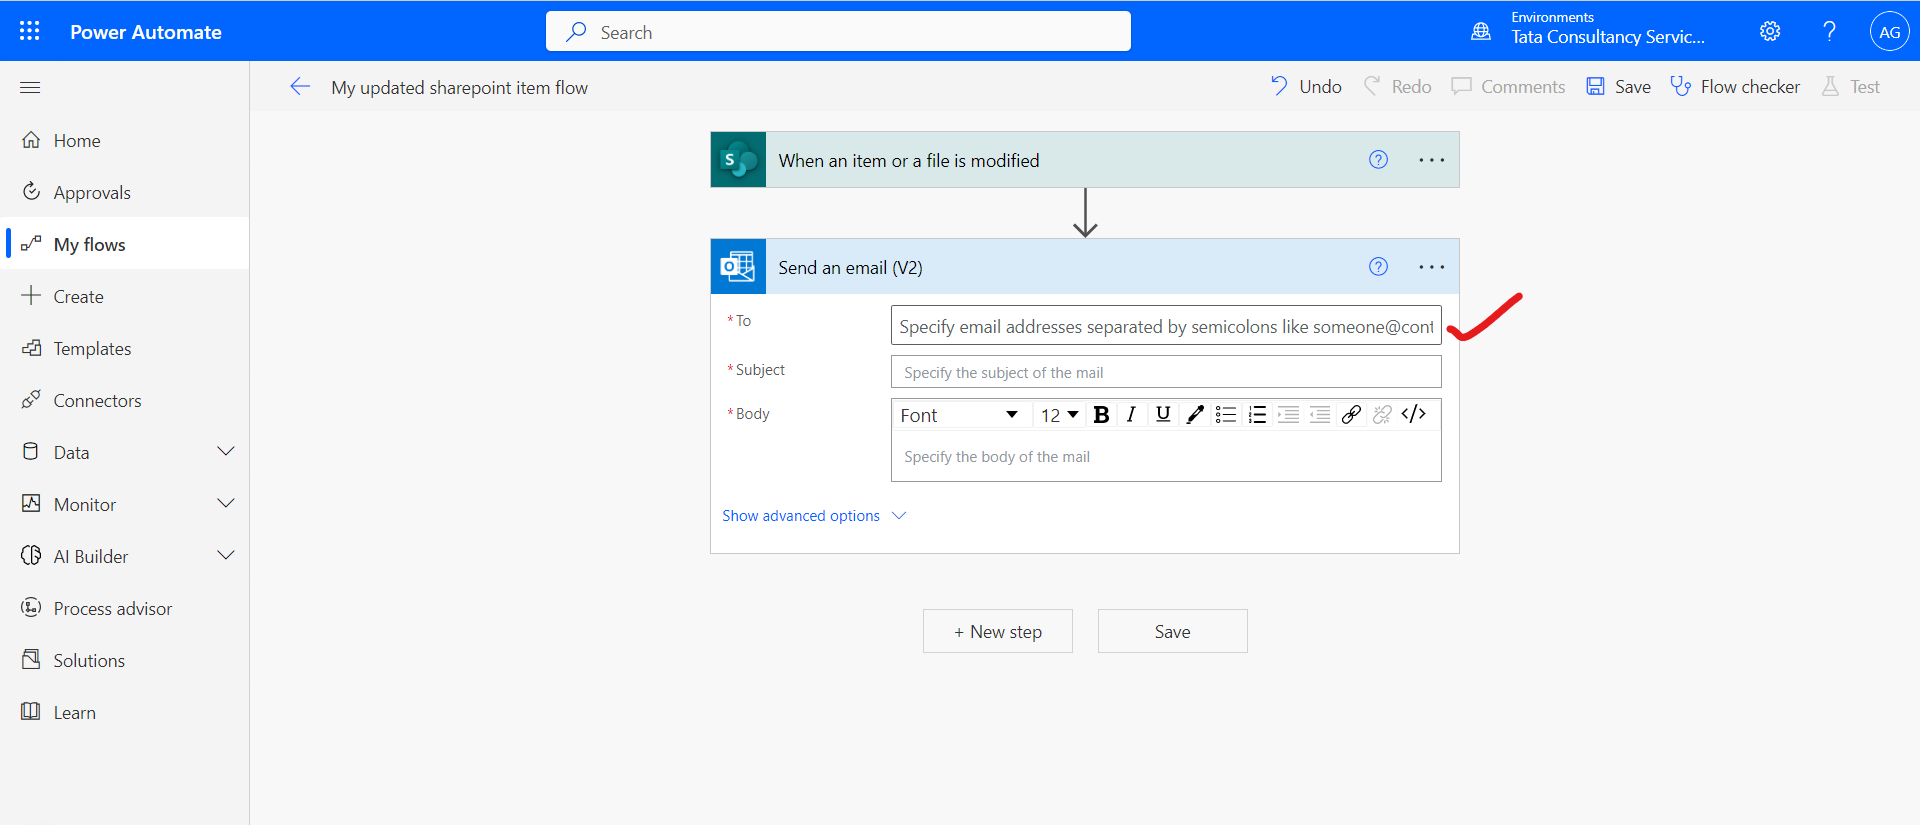Toggle underline formatting in body toolbar

pos(1163,415)
